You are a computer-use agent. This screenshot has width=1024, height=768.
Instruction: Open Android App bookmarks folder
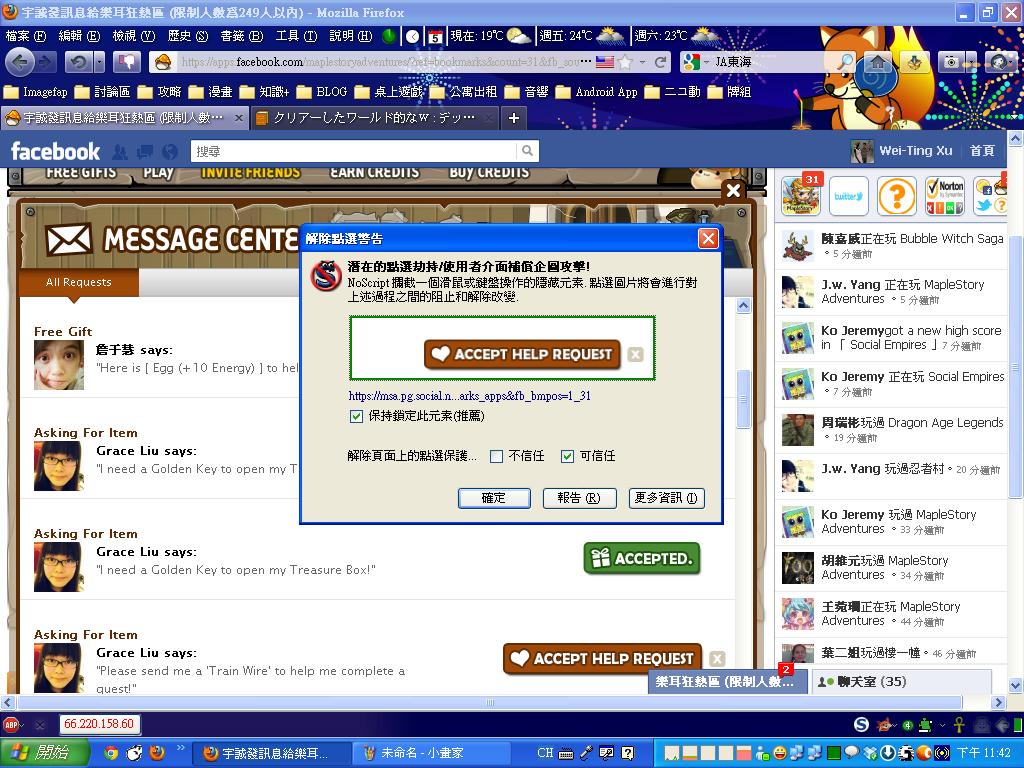point(597,92)
